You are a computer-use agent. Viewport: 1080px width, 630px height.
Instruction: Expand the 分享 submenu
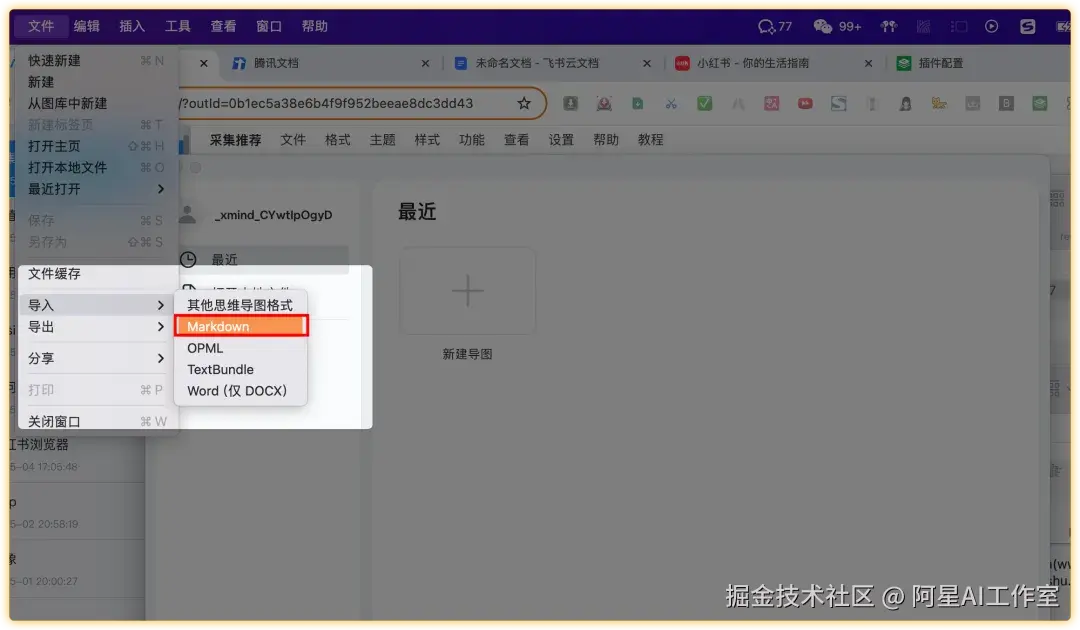pyautogui.click(x=96, y=358)
